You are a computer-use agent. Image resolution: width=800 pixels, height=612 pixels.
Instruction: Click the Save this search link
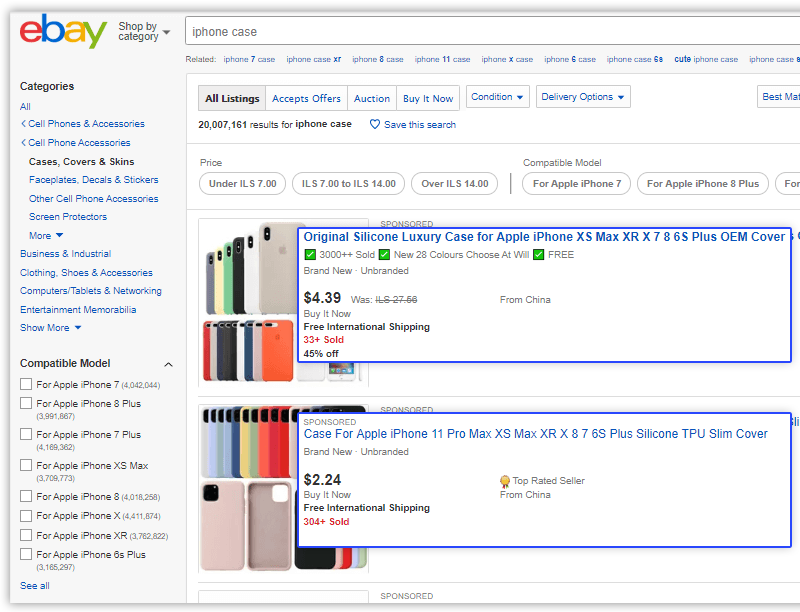coord(420,125)
